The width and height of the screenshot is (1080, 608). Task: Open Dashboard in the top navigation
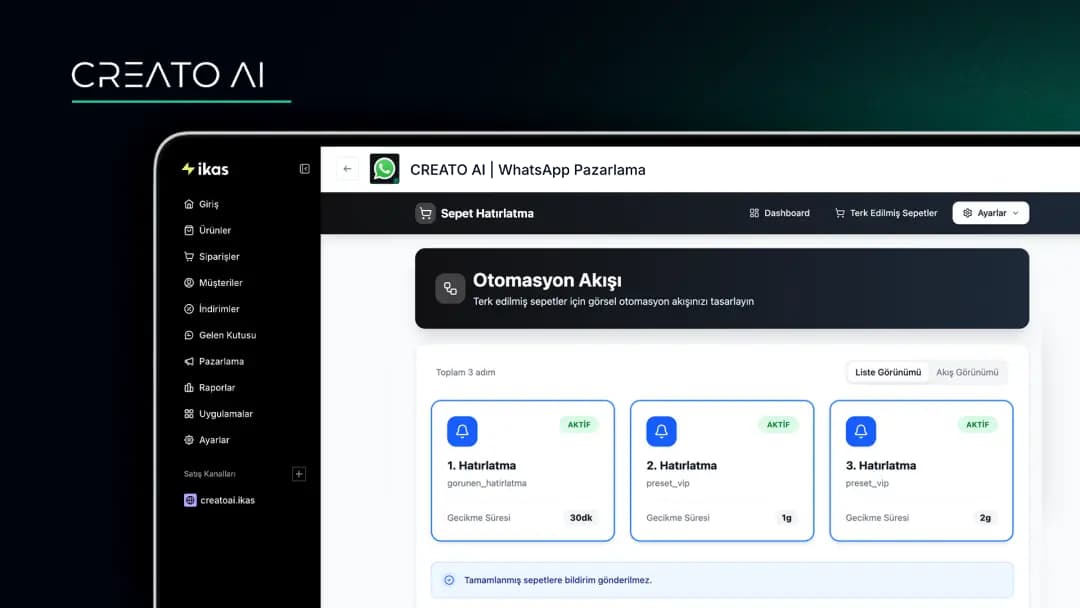point(779,213)
